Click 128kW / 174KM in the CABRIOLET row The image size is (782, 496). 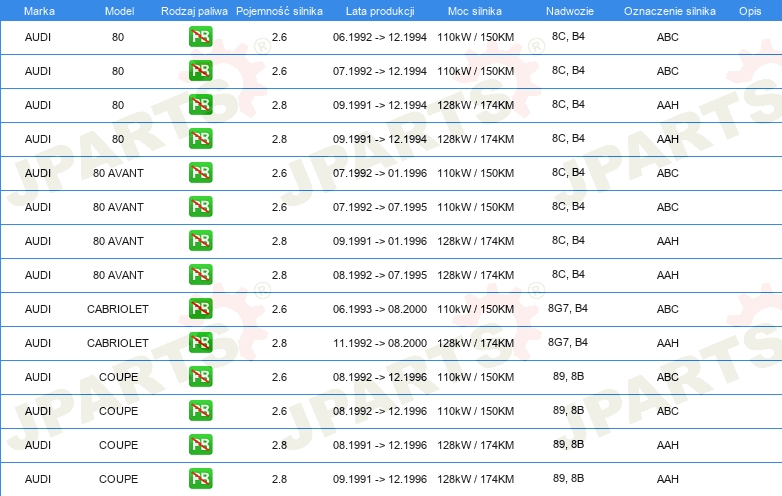coord(476,343)
